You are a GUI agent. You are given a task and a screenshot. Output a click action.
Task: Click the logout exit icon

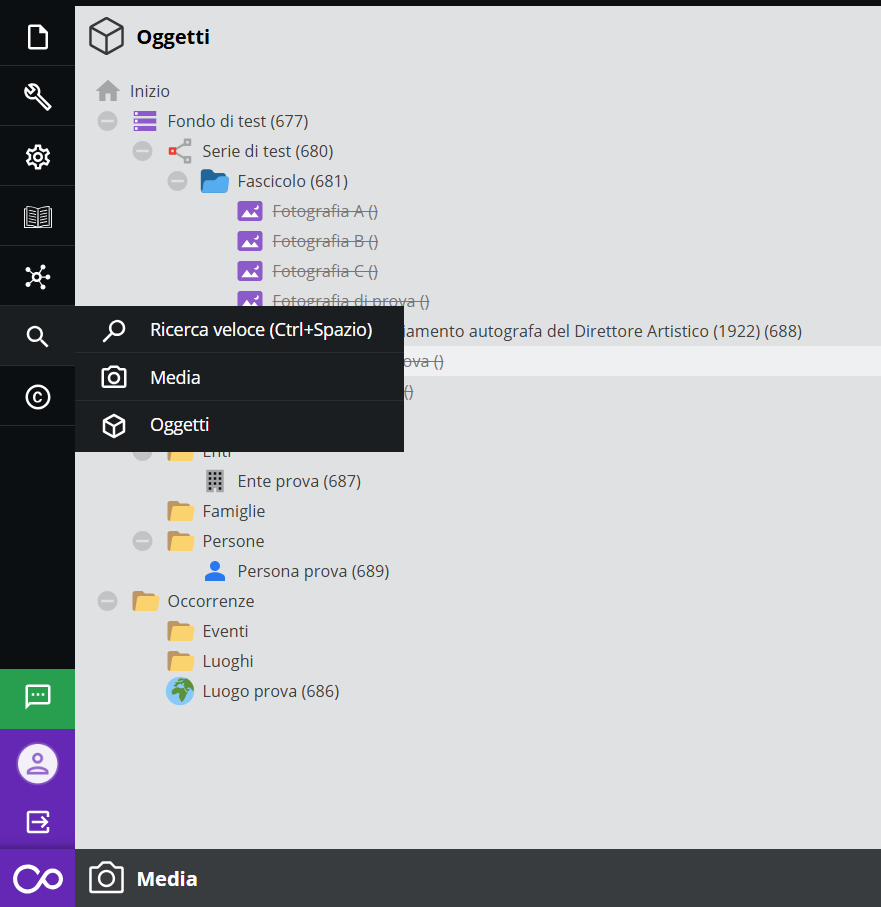(37, 822)
